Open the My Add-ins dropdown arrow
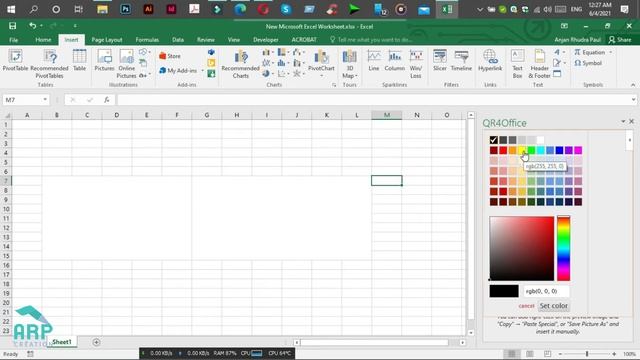This screenshot has width=640, height=360. 202,71
